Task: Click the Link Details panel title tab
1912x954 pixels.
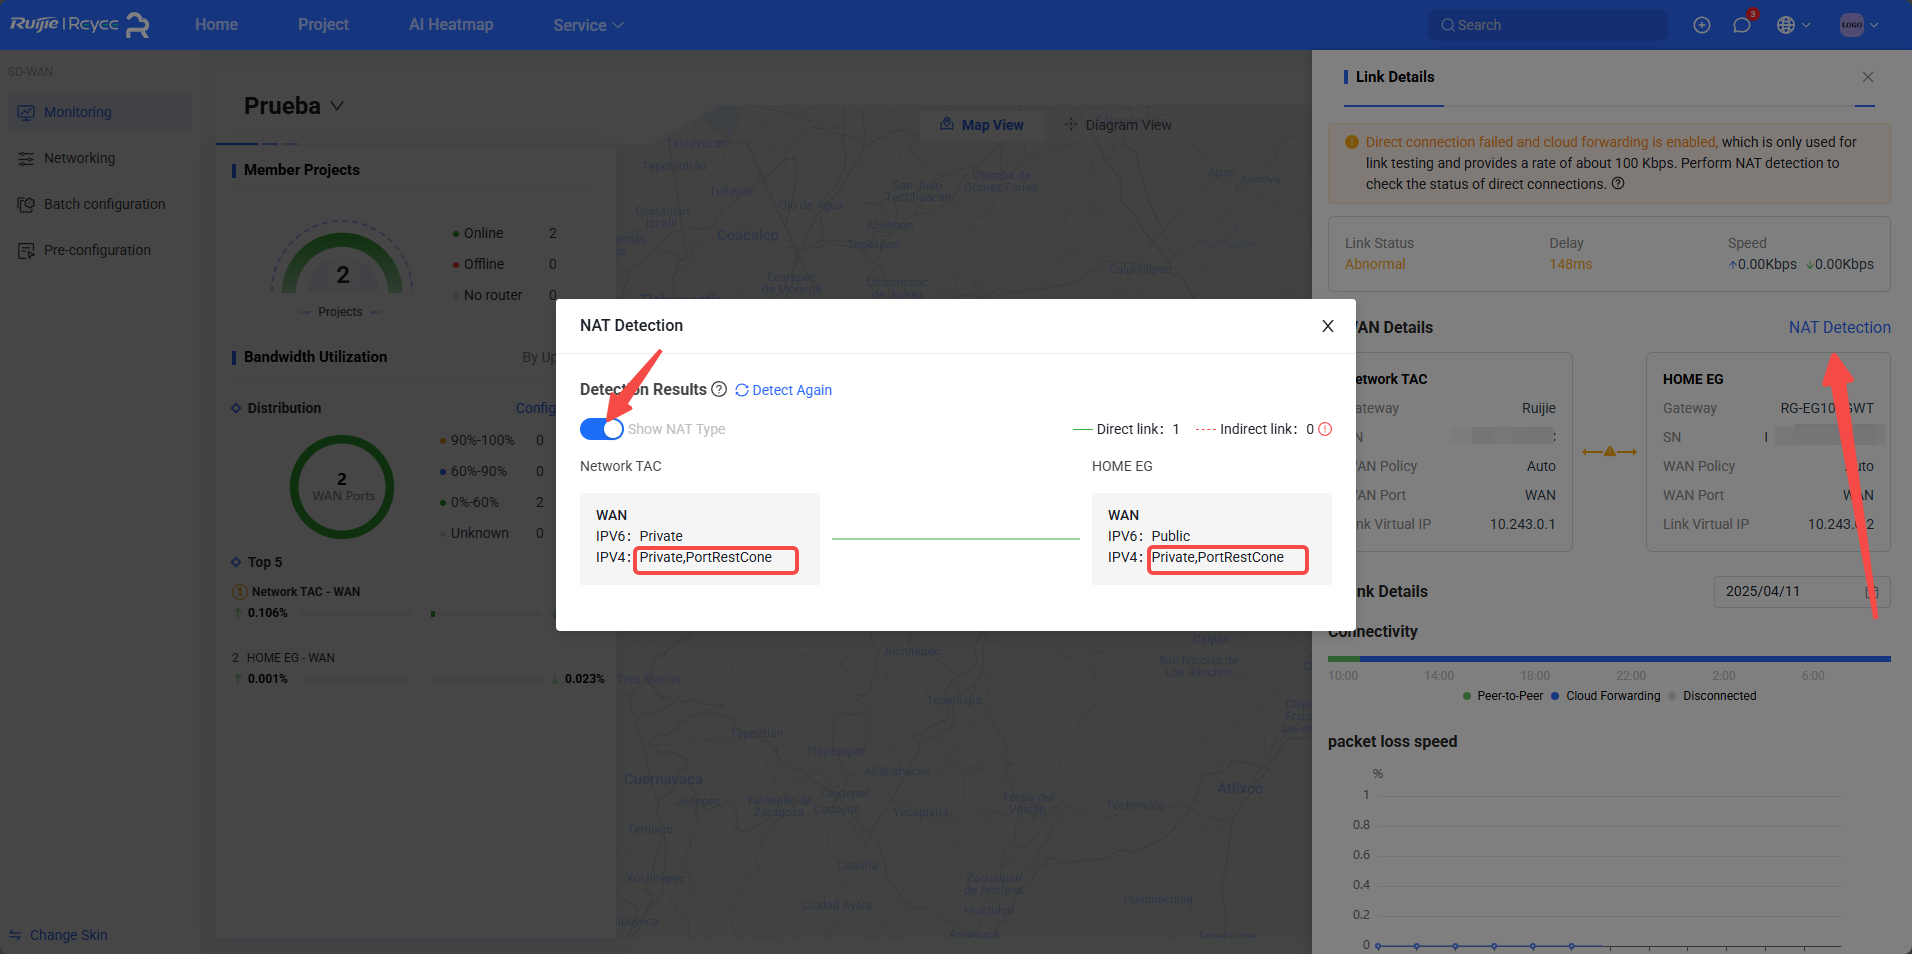Action: 1394,77
